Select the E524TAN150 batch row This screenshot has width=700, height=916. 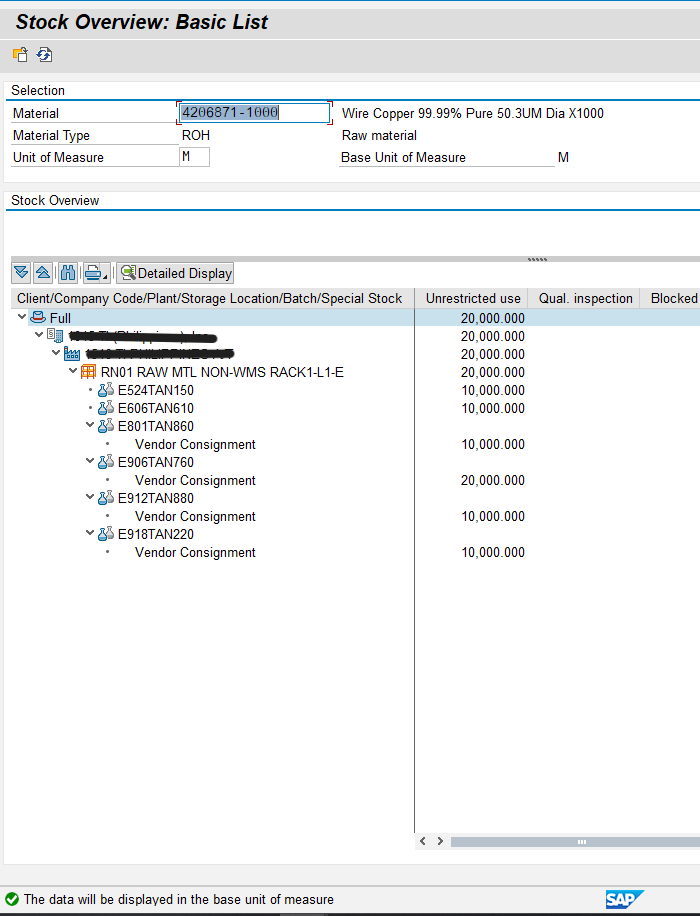(155, 390)
